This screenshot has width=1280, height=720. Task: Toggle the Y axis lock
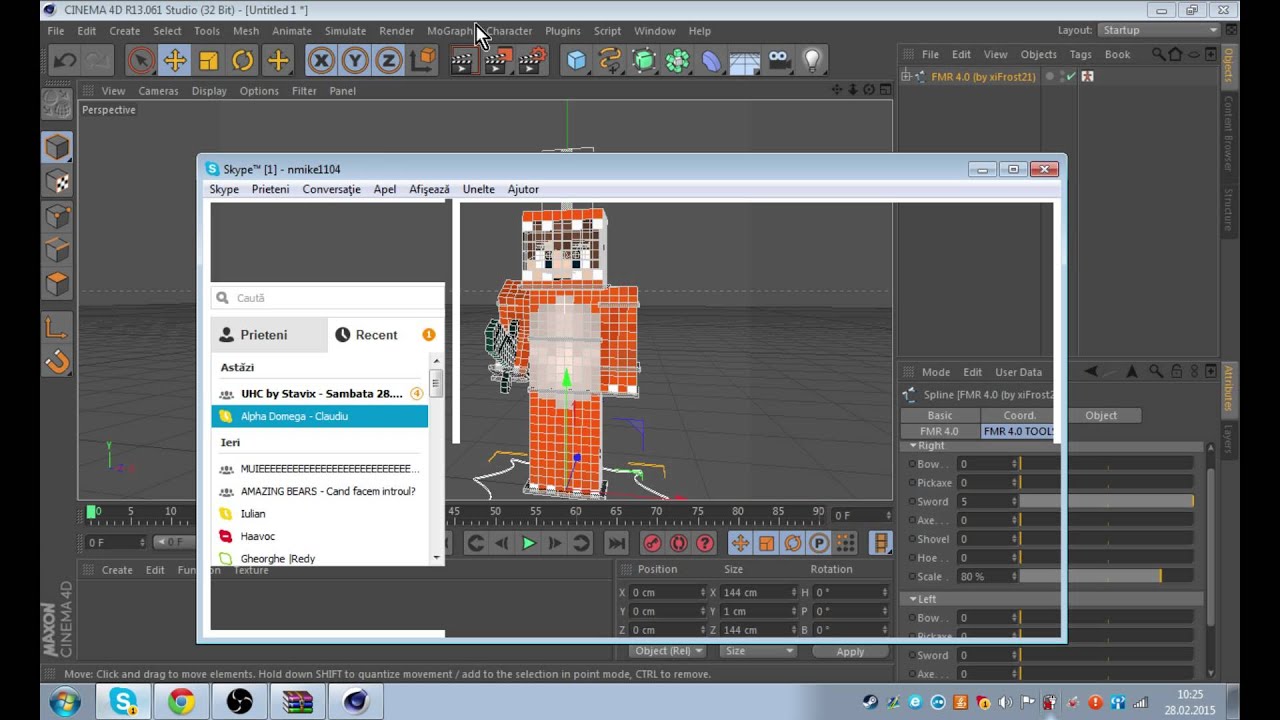coord(355,61)
